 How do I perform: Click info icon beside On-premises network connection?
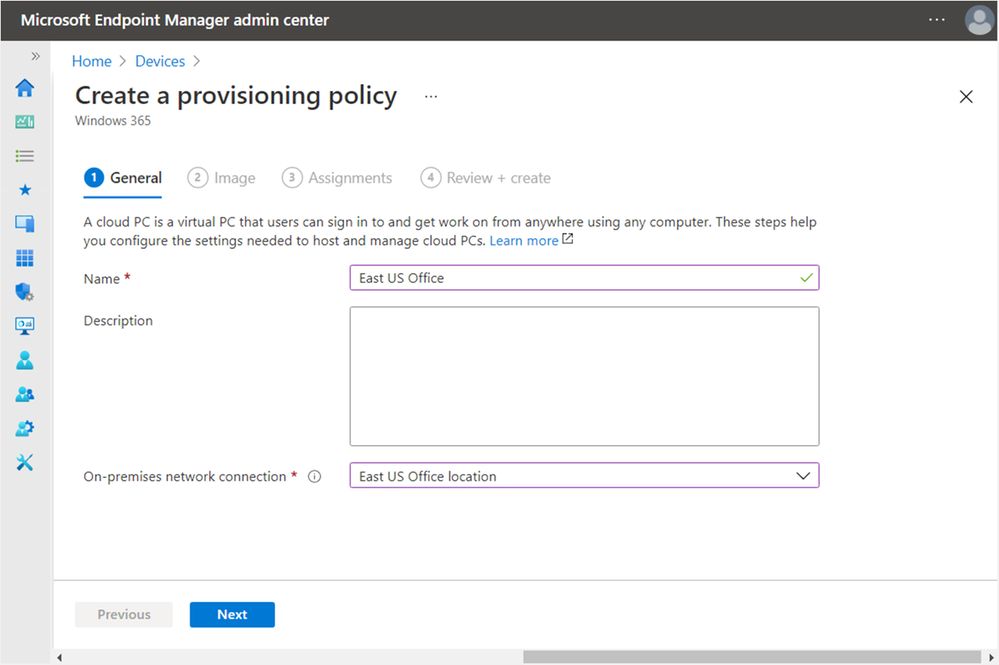click(x=315, y=477)
